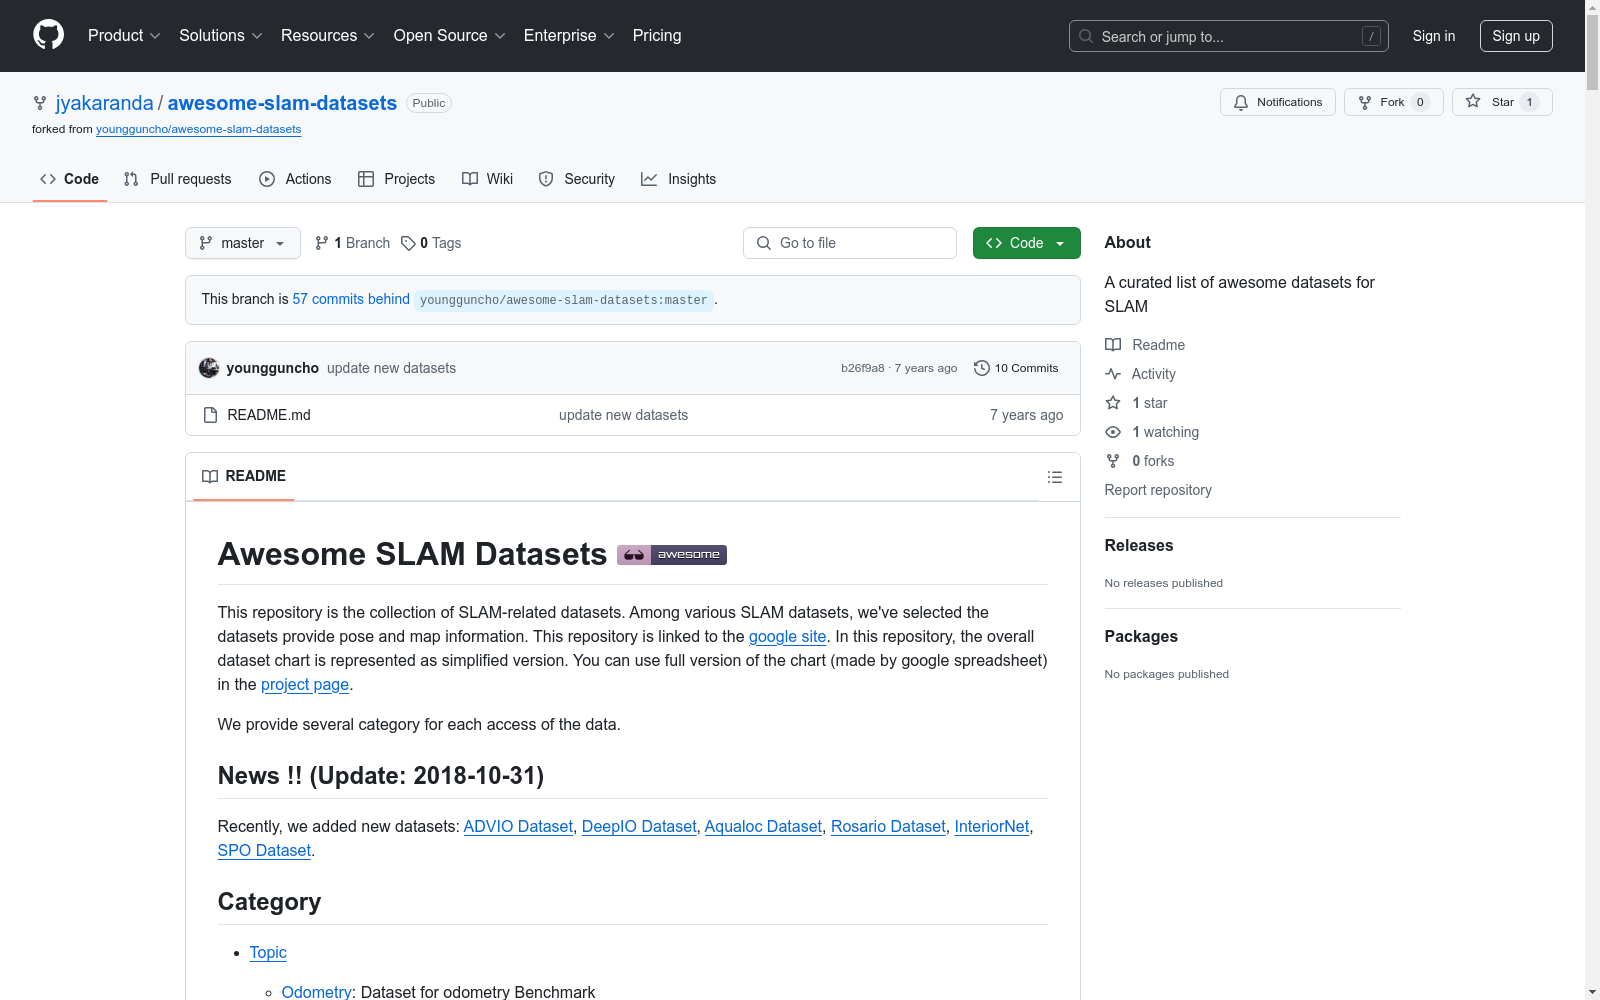This screenshot has height=1000, width=1600.
Task: Open the Security tab
Action: [x=577, y=179]
